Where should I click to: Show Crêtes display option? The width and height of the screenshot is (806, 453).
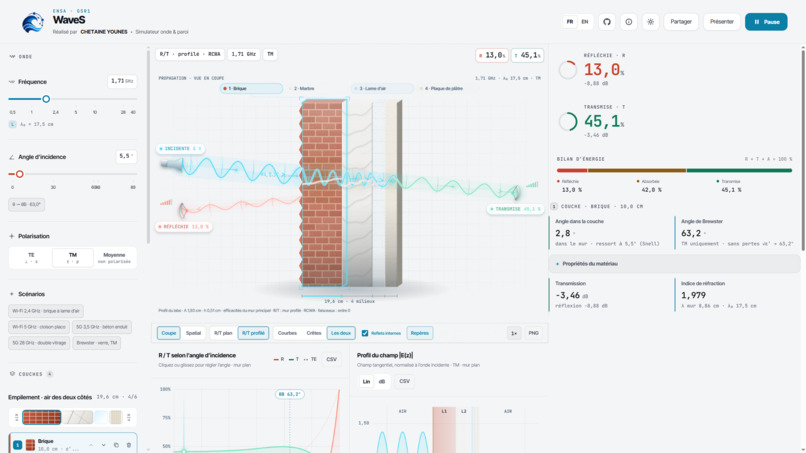tap(314, 333)
